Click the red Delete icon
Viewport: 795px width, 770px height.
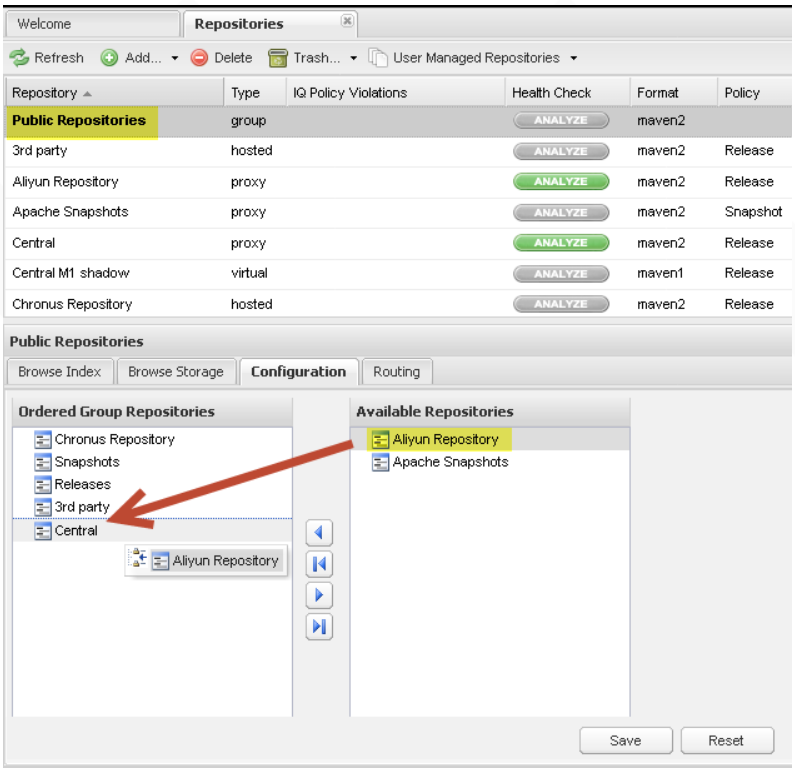point(199,58)
